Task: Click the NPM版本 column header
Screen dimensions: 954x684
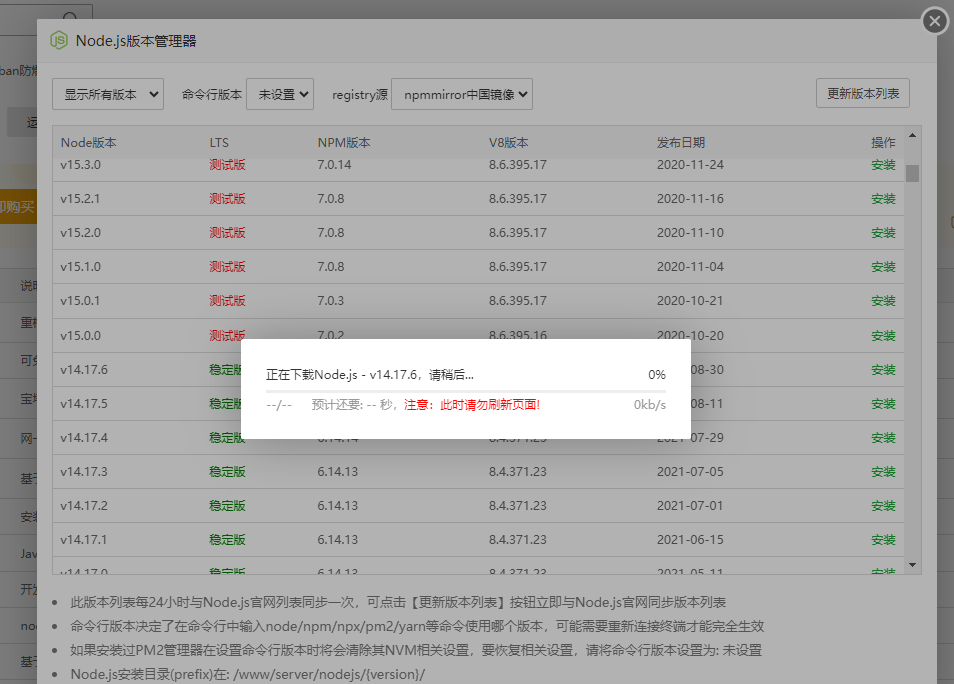Action: pyautogui.click(x=344, y=143)
